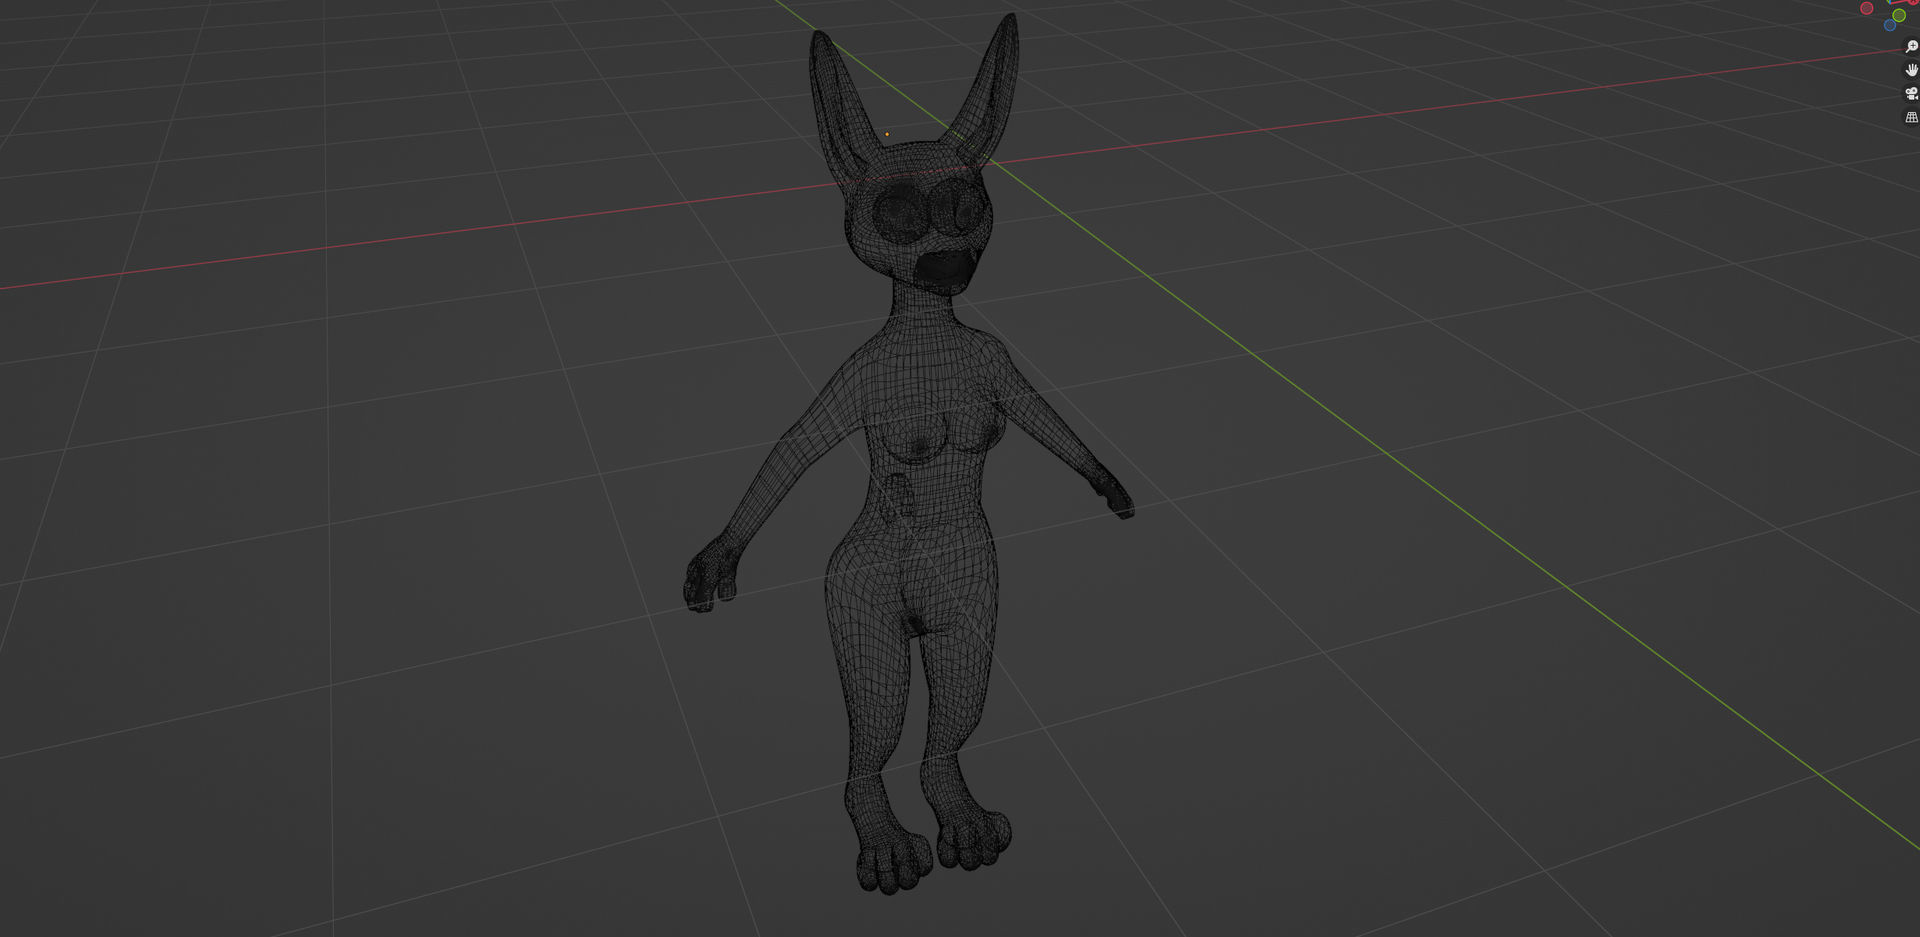
Task: Click the red negative X axis gizmo circle
Action: (x=1866, y=8)
